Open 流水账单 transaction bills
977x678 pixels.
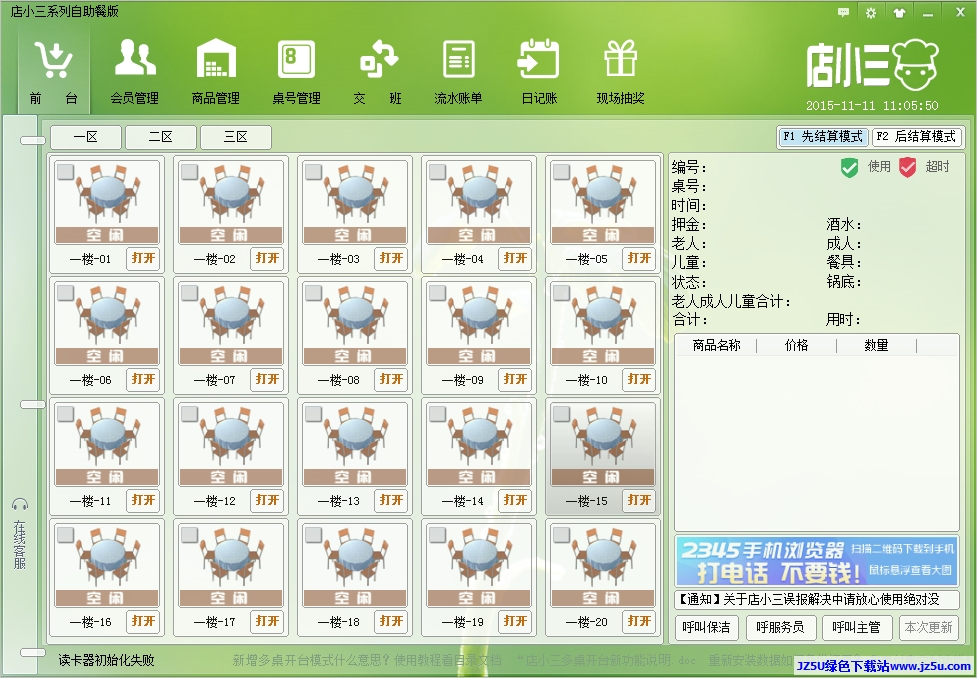pyautogui.click(x=458, y=61)
